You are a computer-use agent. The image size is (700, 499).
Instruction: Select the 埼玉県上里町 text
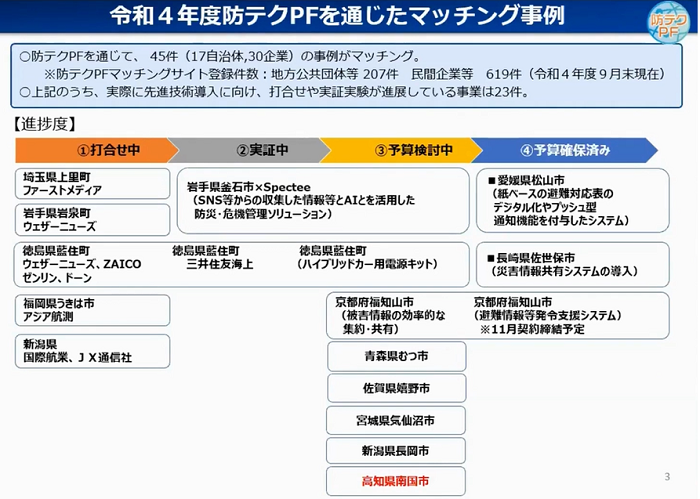[57, 177]
